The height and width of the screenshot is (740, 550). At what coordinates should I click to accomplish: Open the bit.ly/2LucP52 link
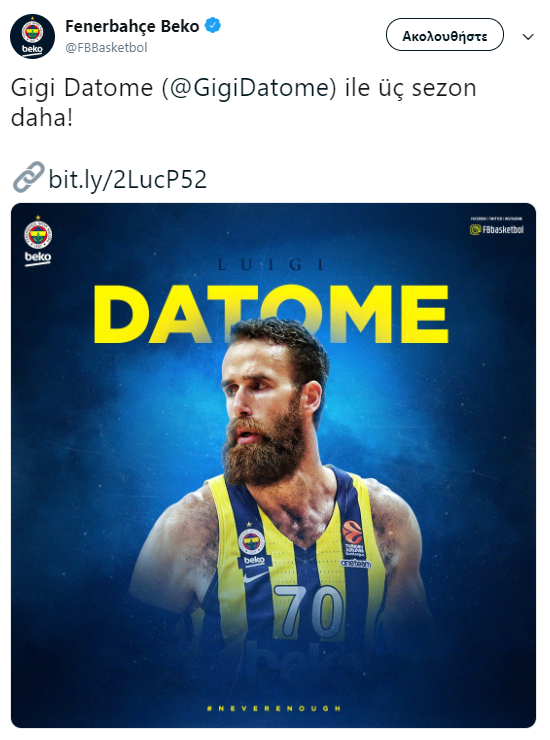(127, 179)
